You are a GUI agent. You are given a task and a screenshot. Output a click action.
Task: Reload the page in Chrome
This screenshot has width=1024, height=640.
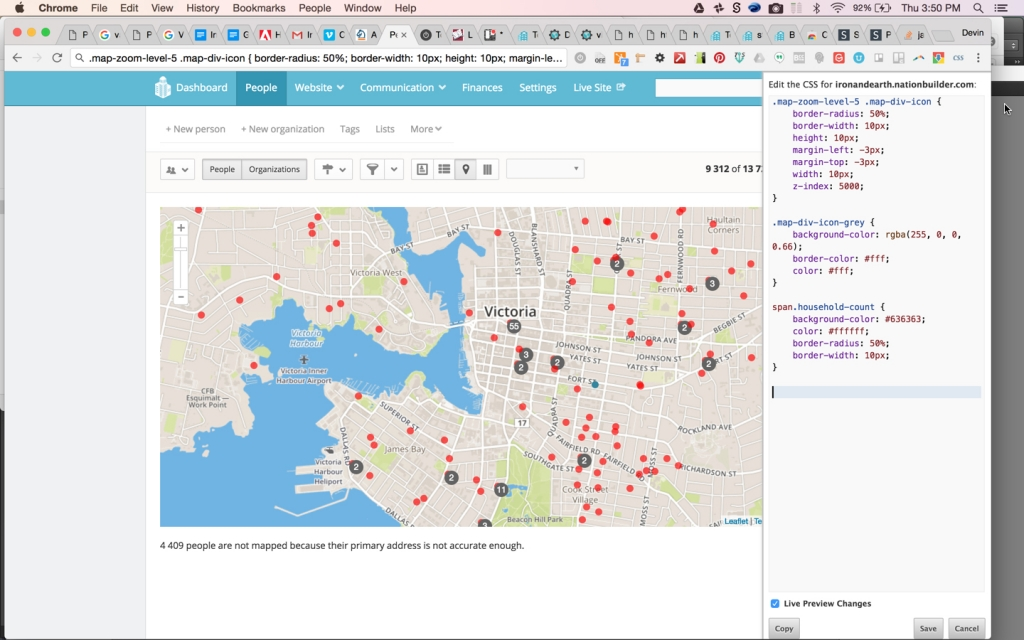point(57,58)
